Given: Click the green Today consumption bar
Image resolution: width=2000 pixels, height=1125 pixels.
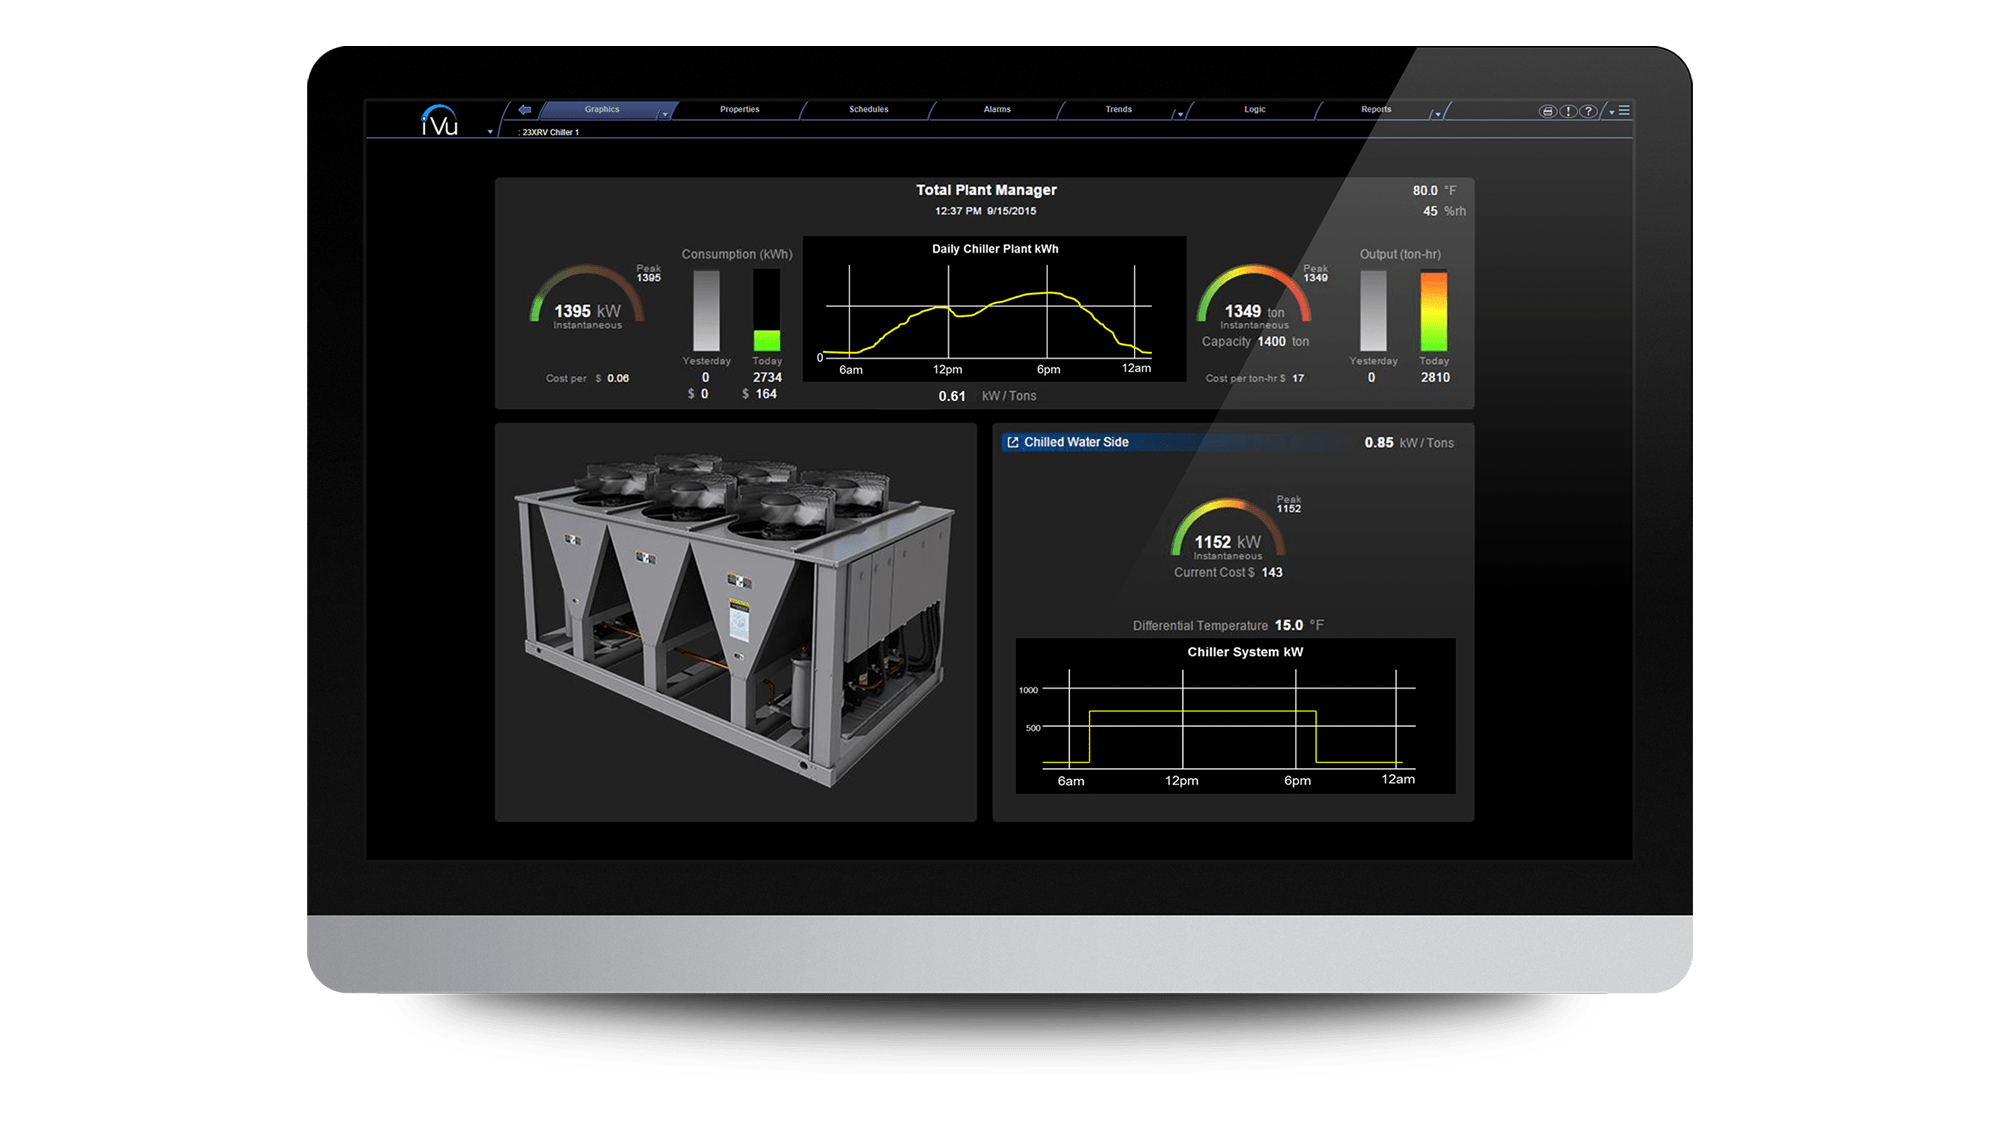Looking at the screenshot, I should tap(767, 340).
